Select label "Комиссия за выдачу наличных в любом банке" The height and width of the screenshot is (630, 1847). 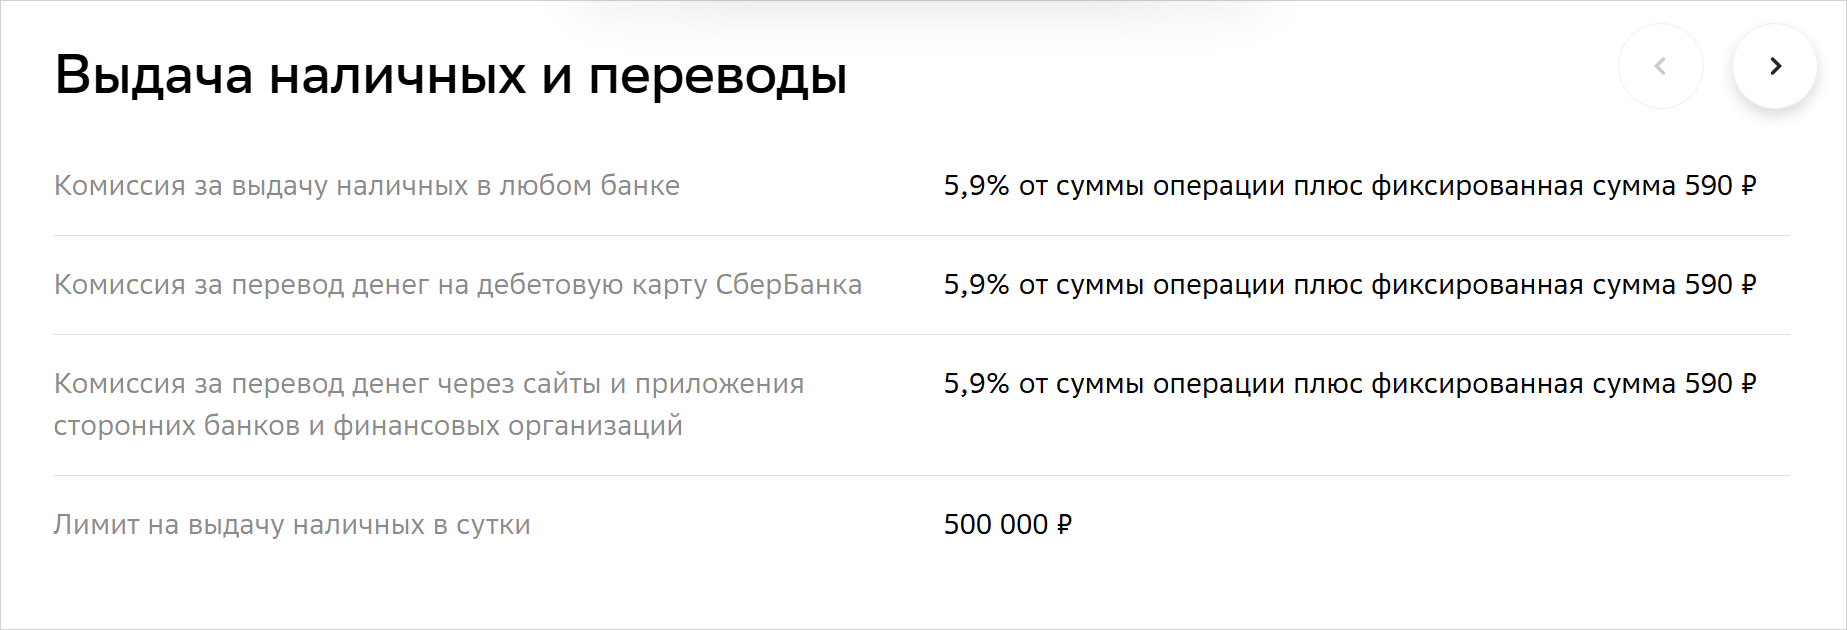pos(366,186)
